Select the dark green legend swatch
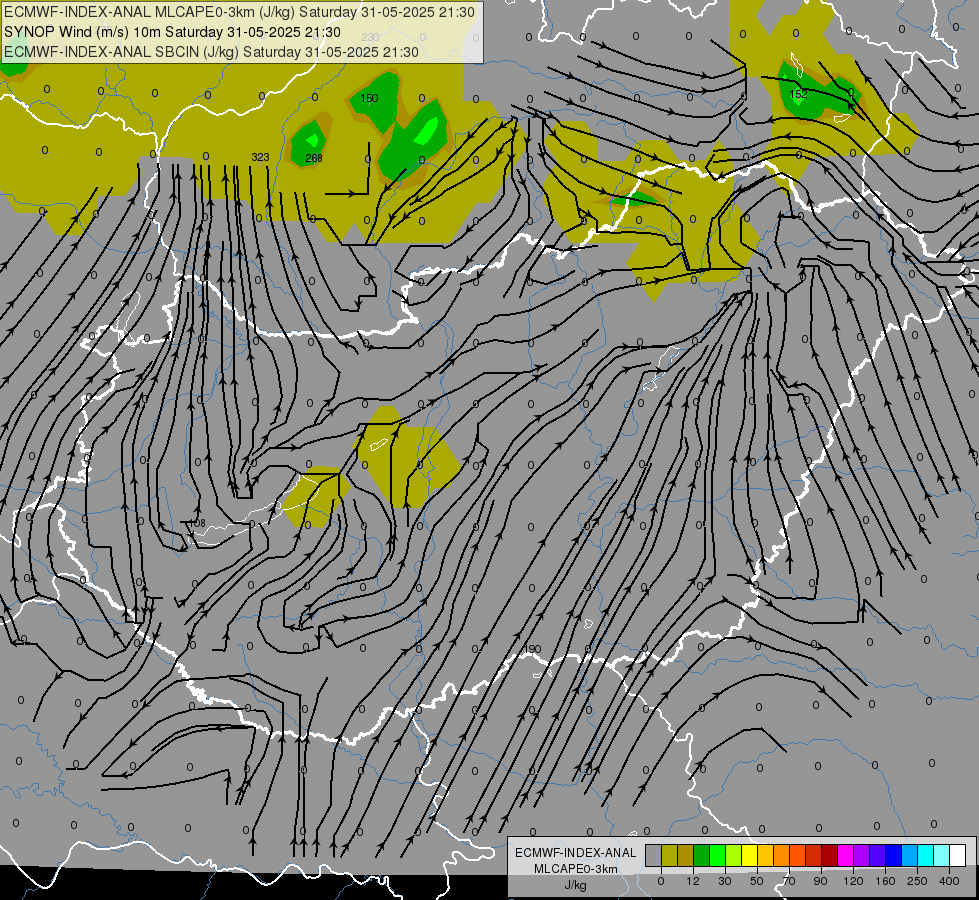Screen dimensions: 979x900 click(x=702, y=855)
